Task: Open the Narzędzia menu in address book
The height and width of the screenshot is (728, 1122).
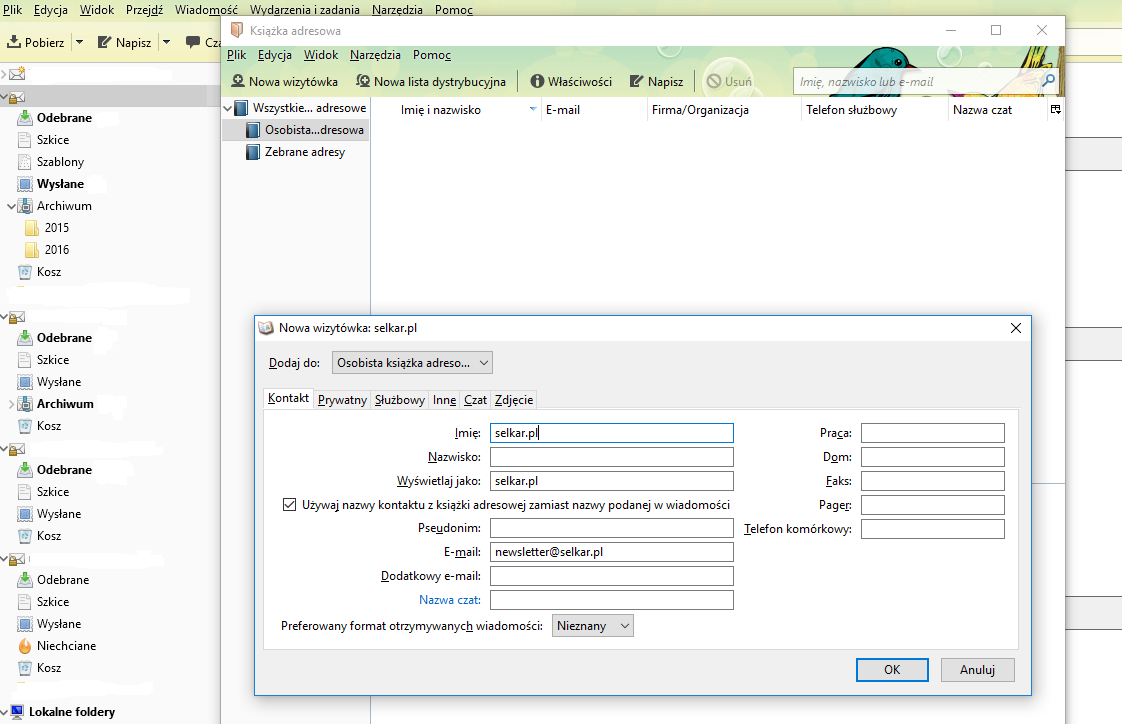Action: (x=375, y=55)
